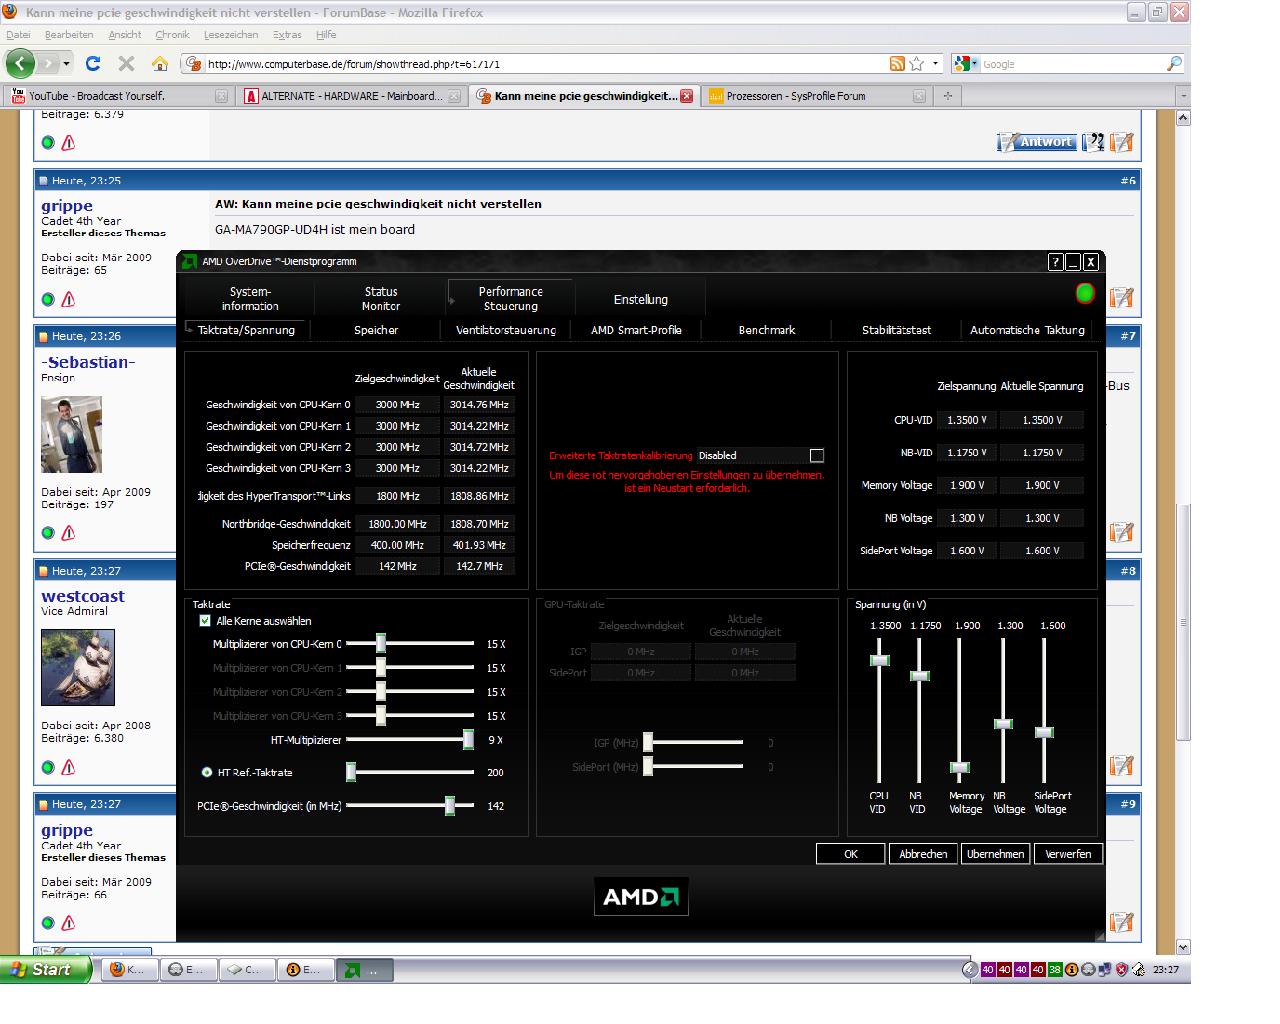
Task: Click online status dot under westcoast post
Action: tap(48, 768)
